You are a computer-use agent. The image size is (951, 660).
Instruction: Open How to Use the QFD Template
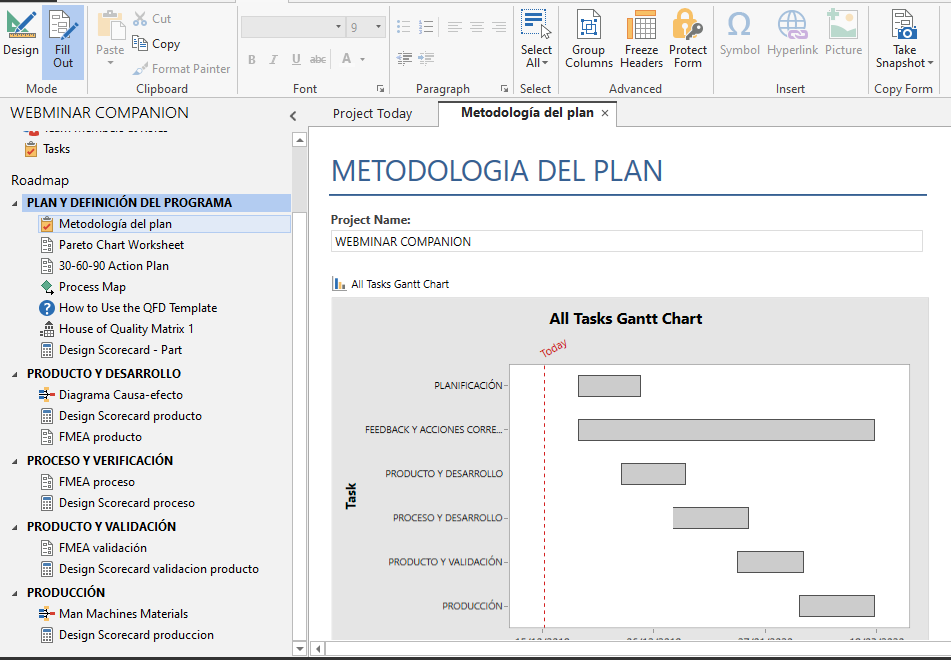click(x=137, y=308)
